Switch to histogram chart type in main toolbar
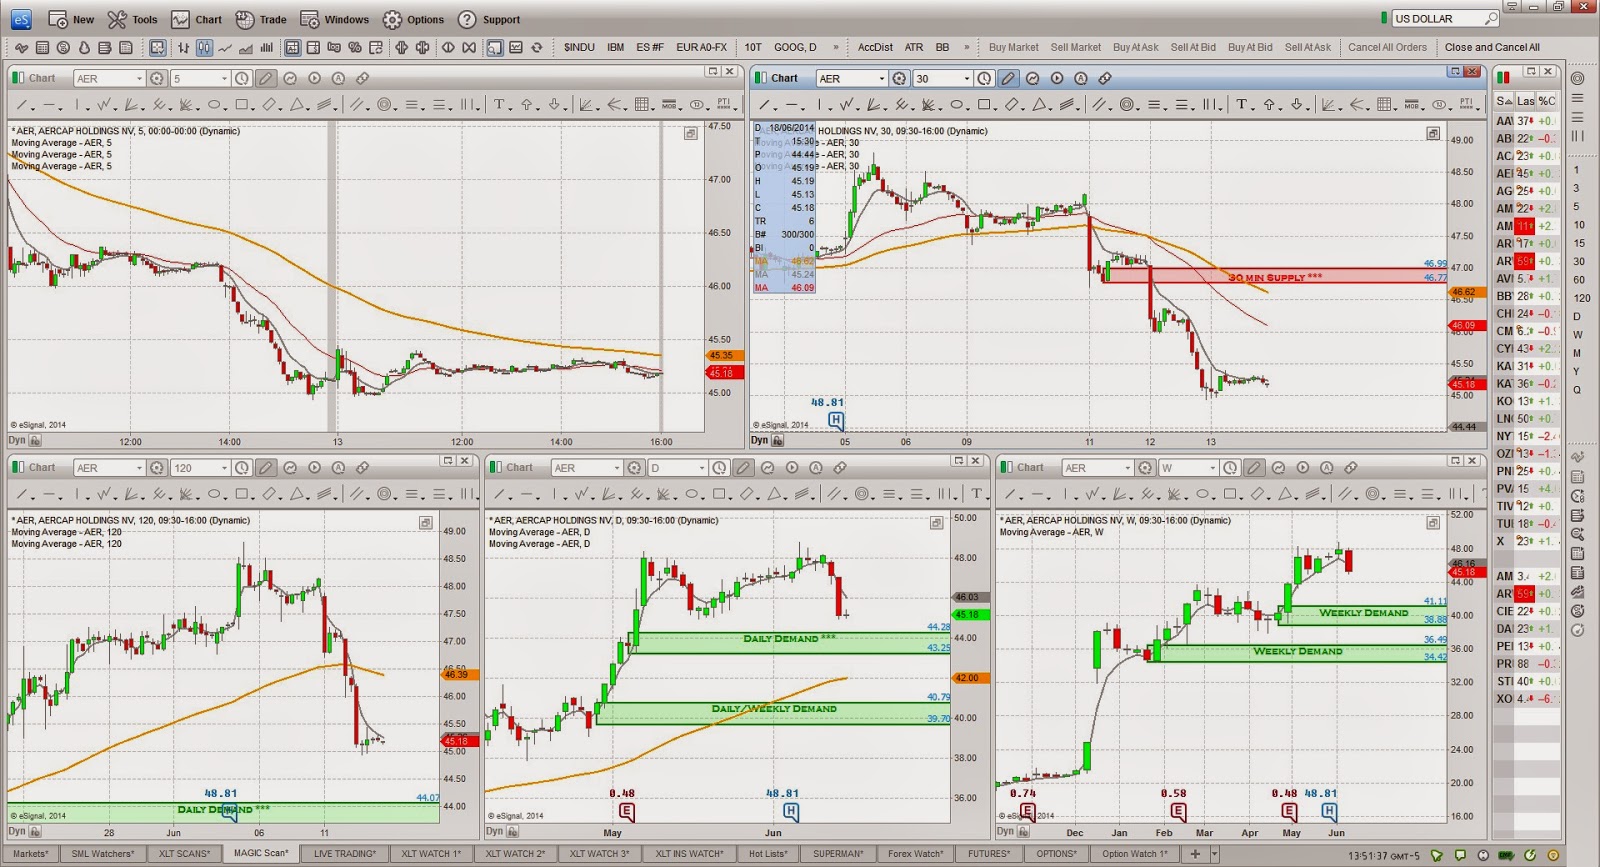The width and height of the screenshot is (1600, 867). pos(267,47)
